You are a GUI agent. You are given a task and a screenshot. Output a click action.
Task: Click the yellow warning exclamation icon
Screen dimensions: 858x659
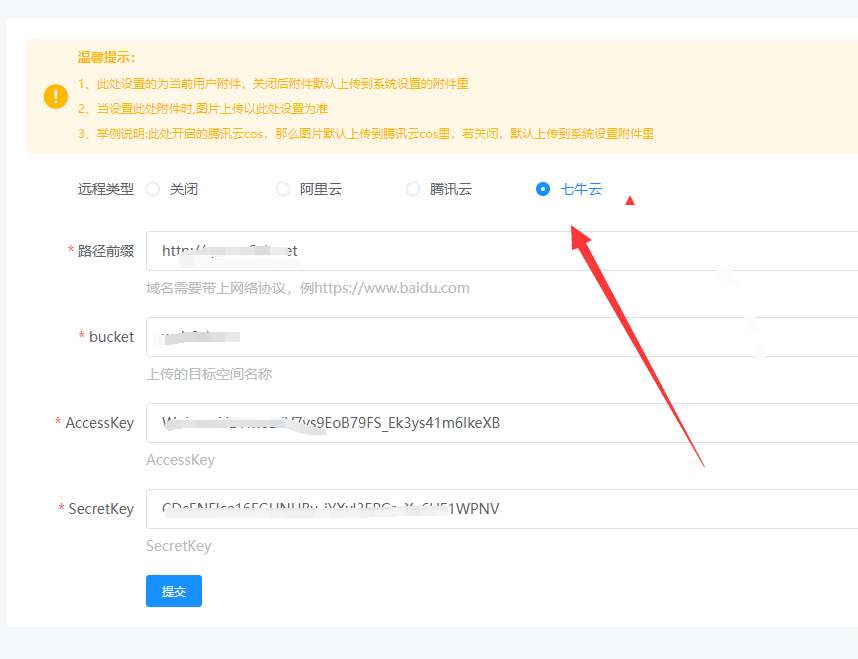(x=56, y=96)
